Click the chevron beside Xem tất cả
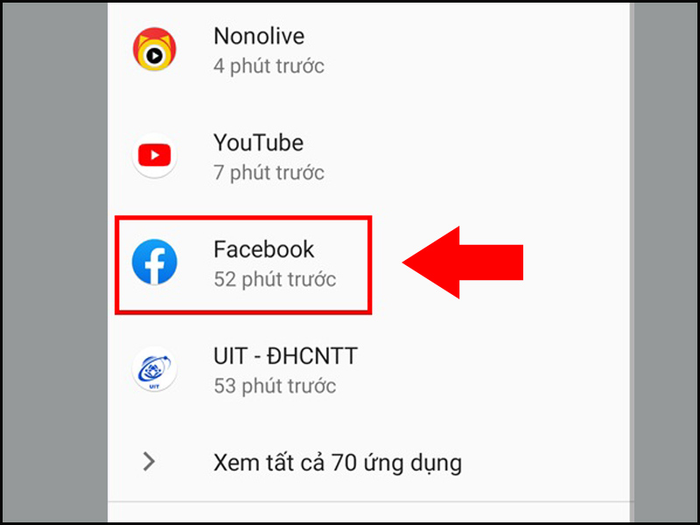The width and height of the screenshot is (700, 525). [x=149, y=462]
